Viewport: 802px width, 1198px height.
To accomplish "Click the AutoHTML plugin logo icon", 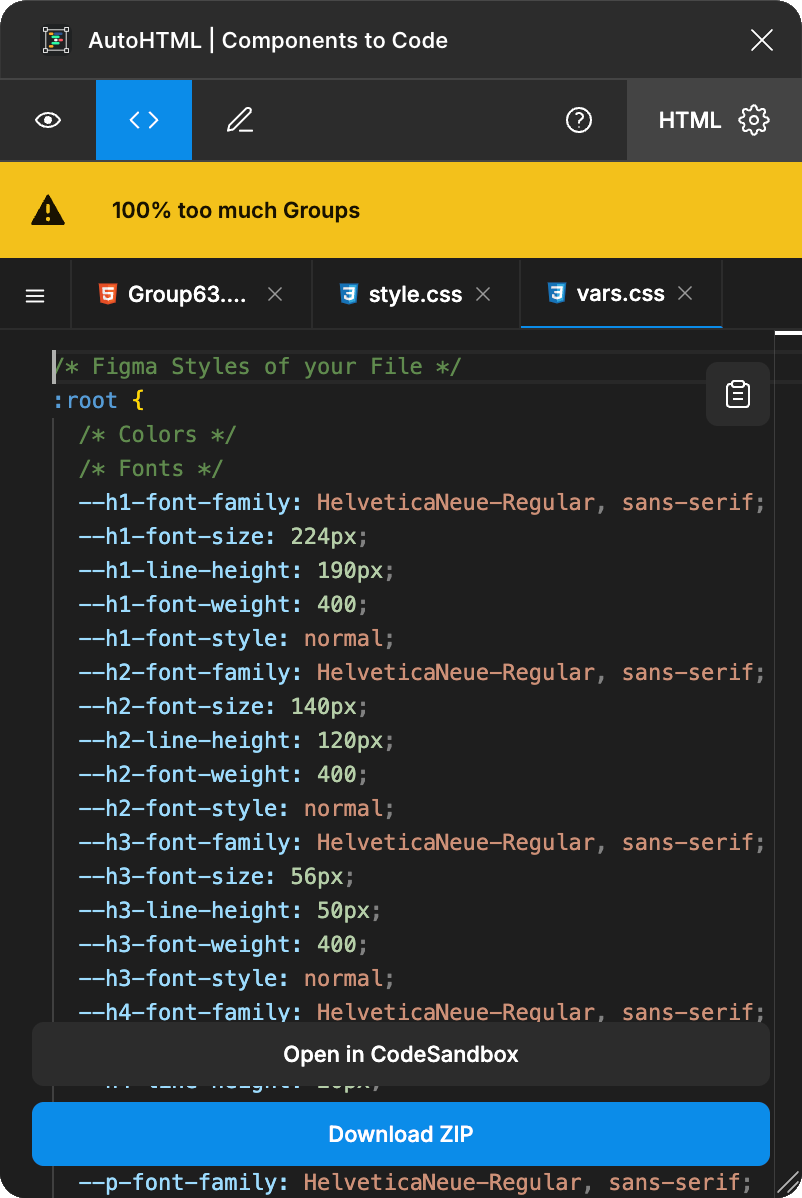I will (56, 40).
